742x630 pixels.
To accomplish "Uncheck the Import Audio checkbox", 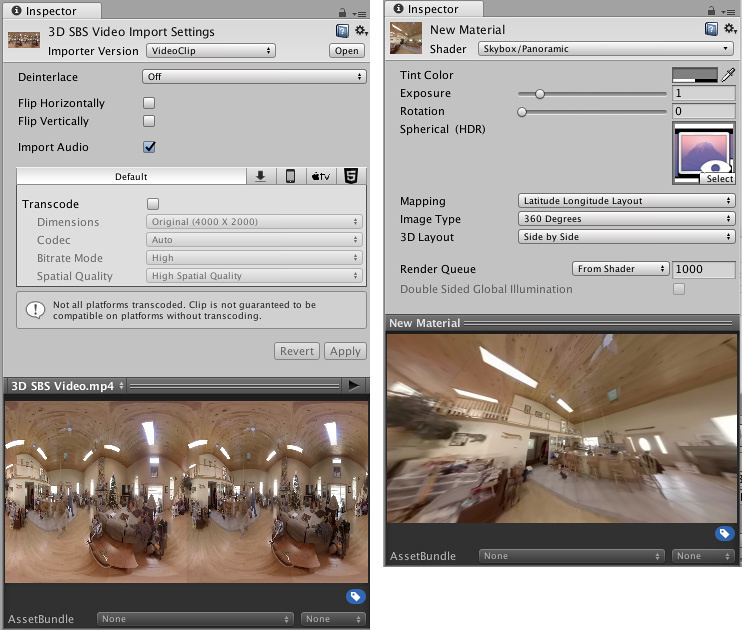I will click(x=149, y=147).
